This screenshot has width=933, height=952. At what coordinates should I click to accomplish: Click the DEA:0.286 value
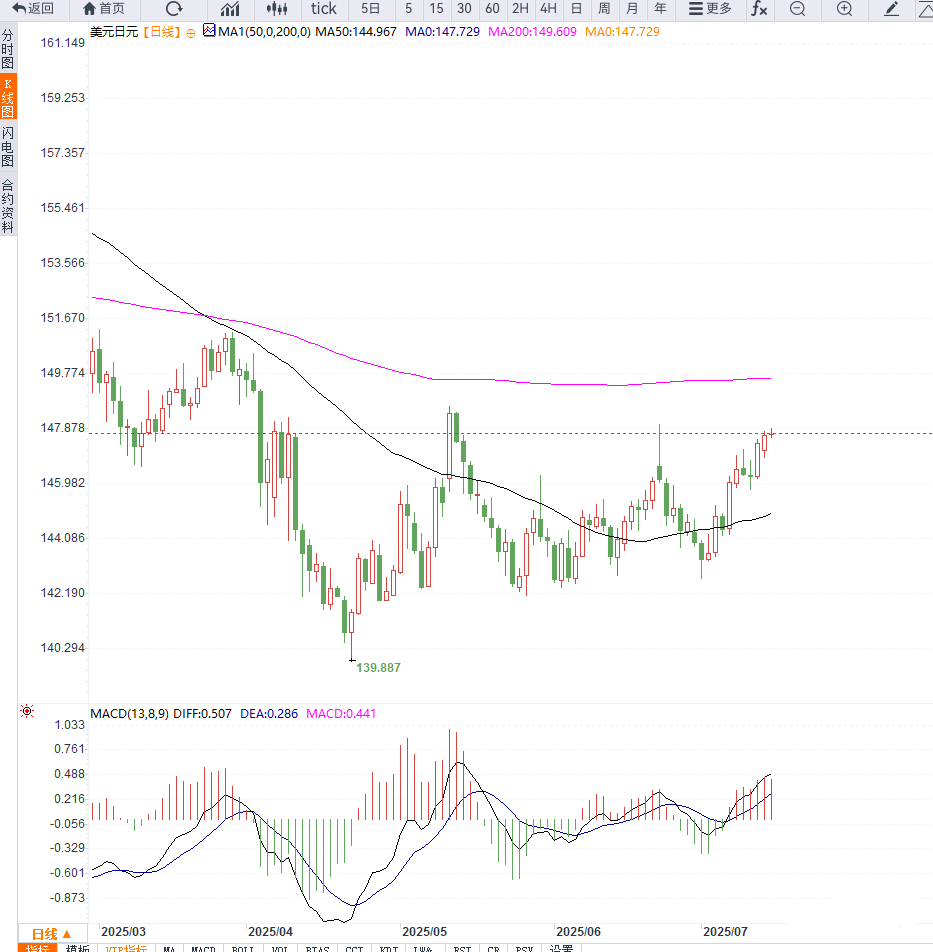point(269,713)
